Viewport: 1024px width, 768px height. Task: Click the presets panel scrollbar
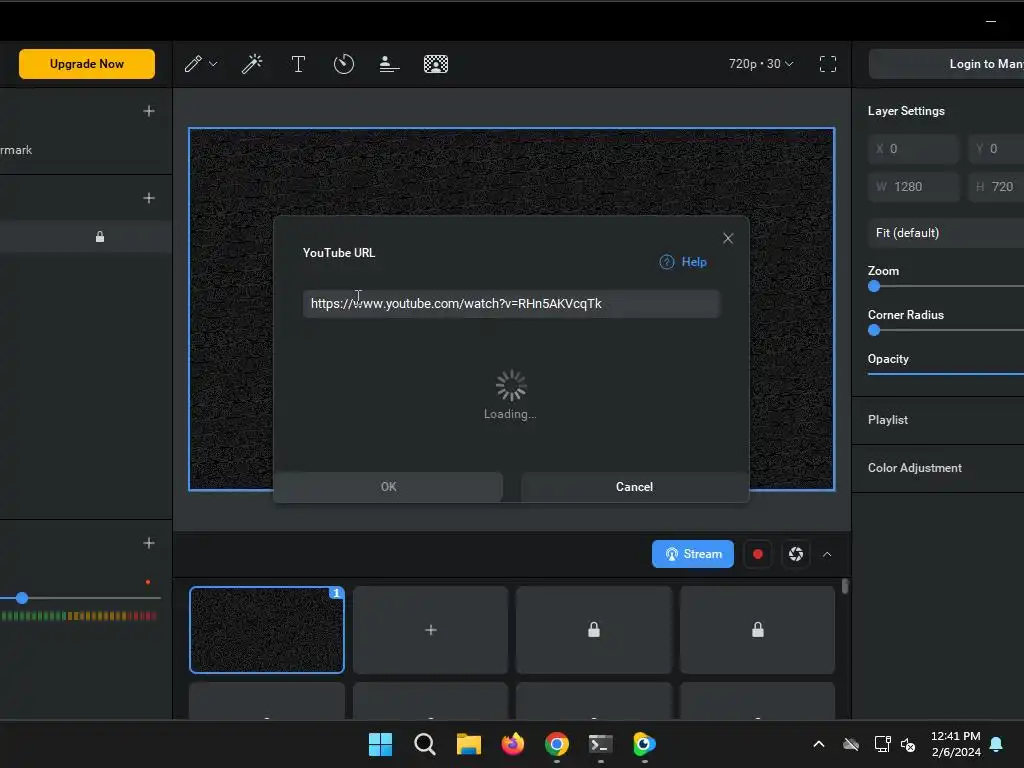845,586
